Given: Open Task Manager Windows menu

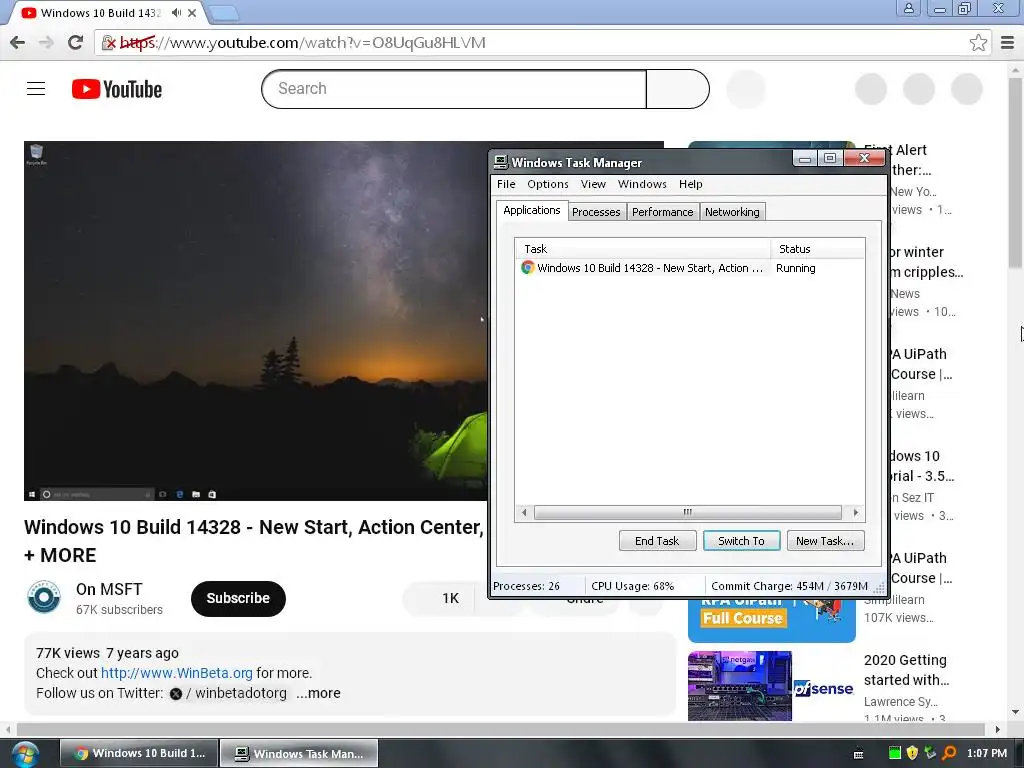Looking at the screenshot, I should coord(642,184).
